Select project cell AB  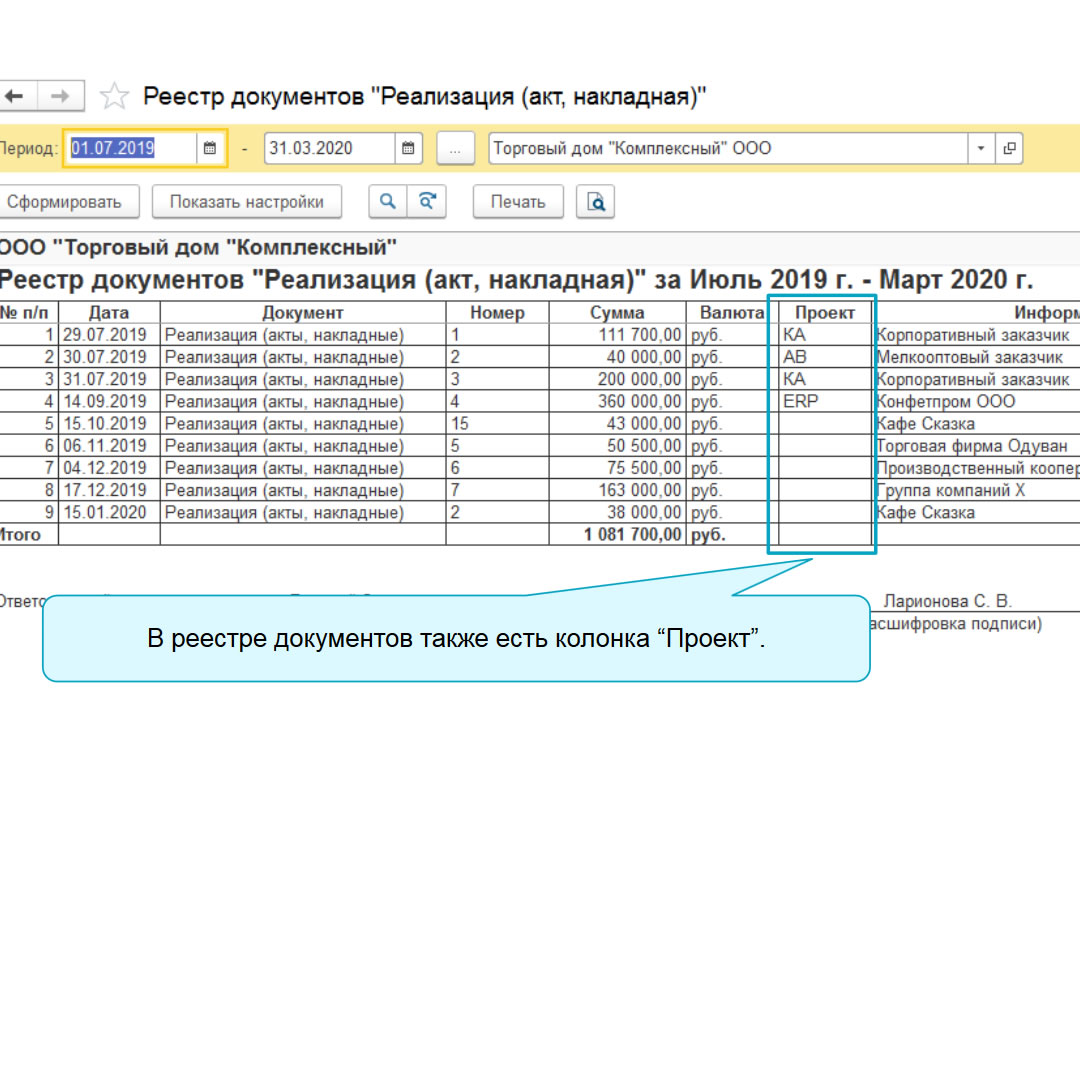click(824, 357)
